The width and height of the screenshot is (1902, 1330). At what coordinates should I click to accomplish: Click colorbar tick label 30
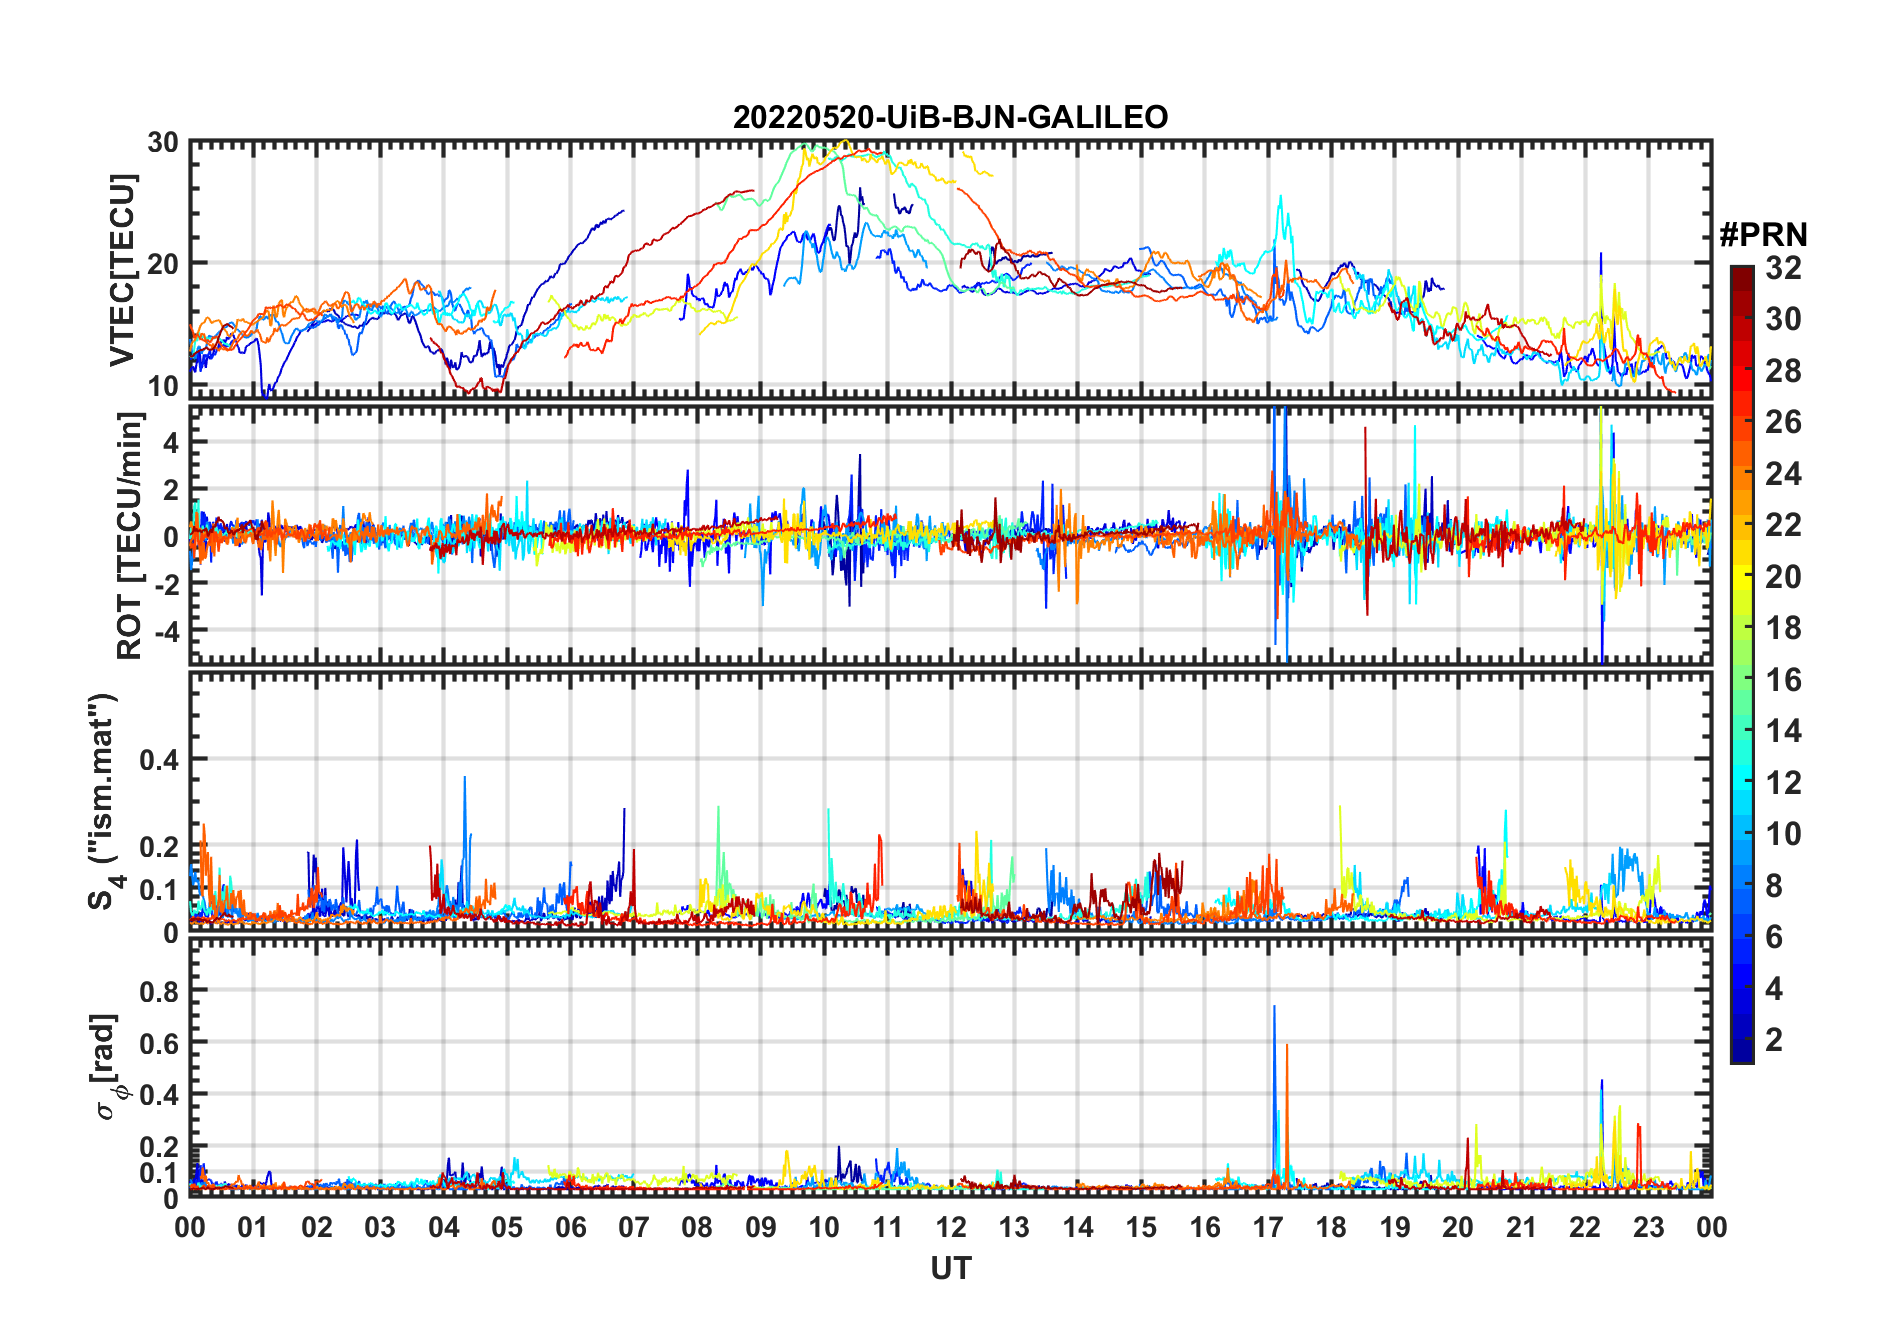click(x=1783, y=319)
